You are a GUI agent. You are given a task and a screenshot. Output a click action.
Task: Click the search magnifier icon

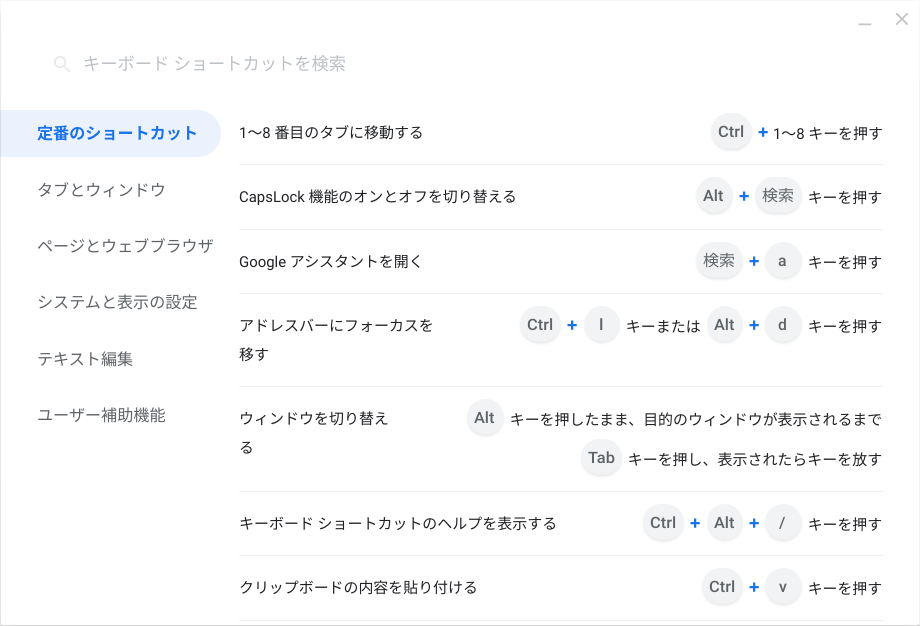[62, 64]
